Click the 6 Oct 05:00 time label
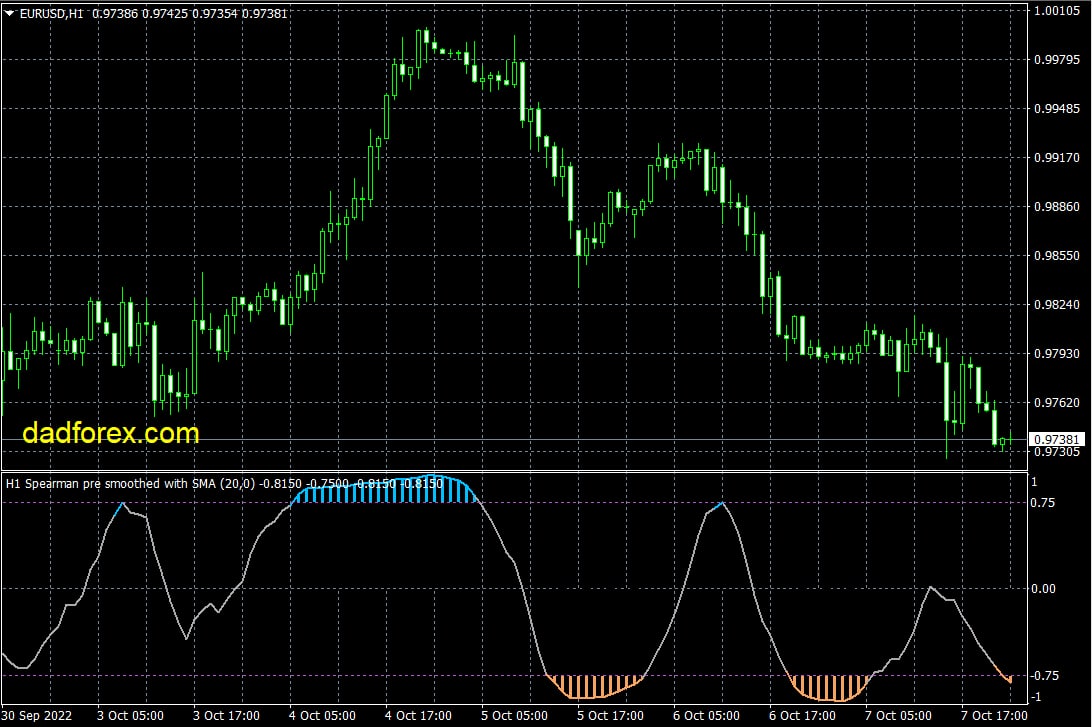The height and width of the screenshot is (727, 1092). coord(707,716)
